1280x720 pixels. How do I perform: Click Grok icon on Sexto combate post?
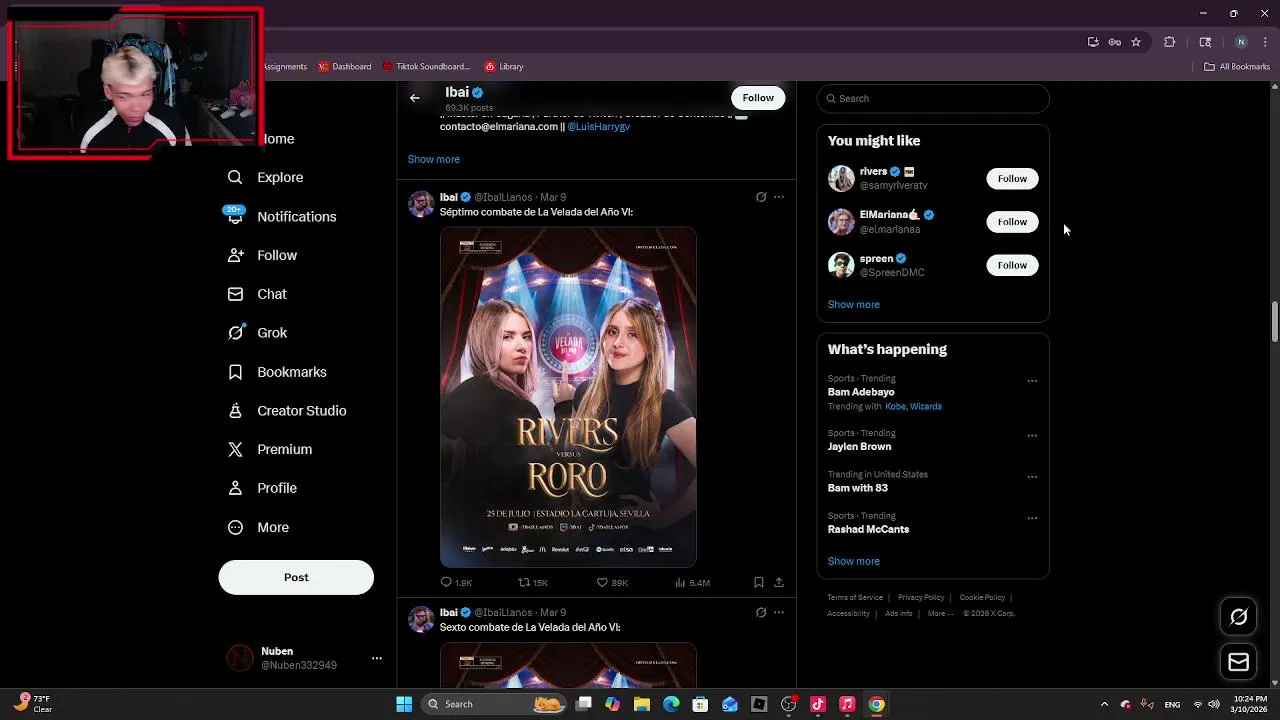click(761, 612)
